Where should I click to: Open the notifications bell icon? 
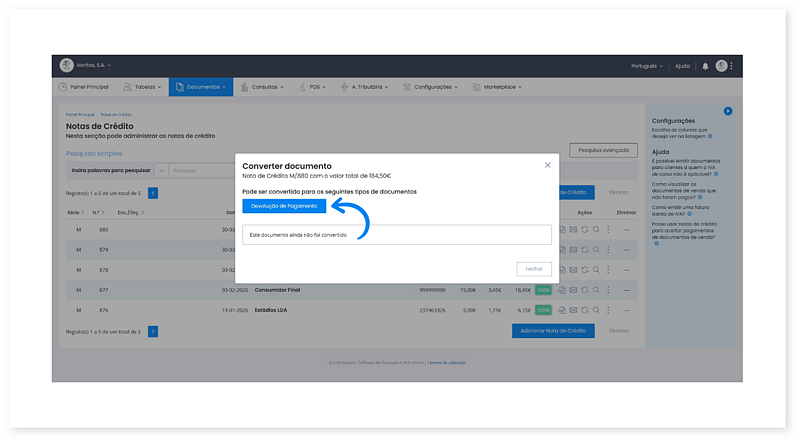[705, 66]
